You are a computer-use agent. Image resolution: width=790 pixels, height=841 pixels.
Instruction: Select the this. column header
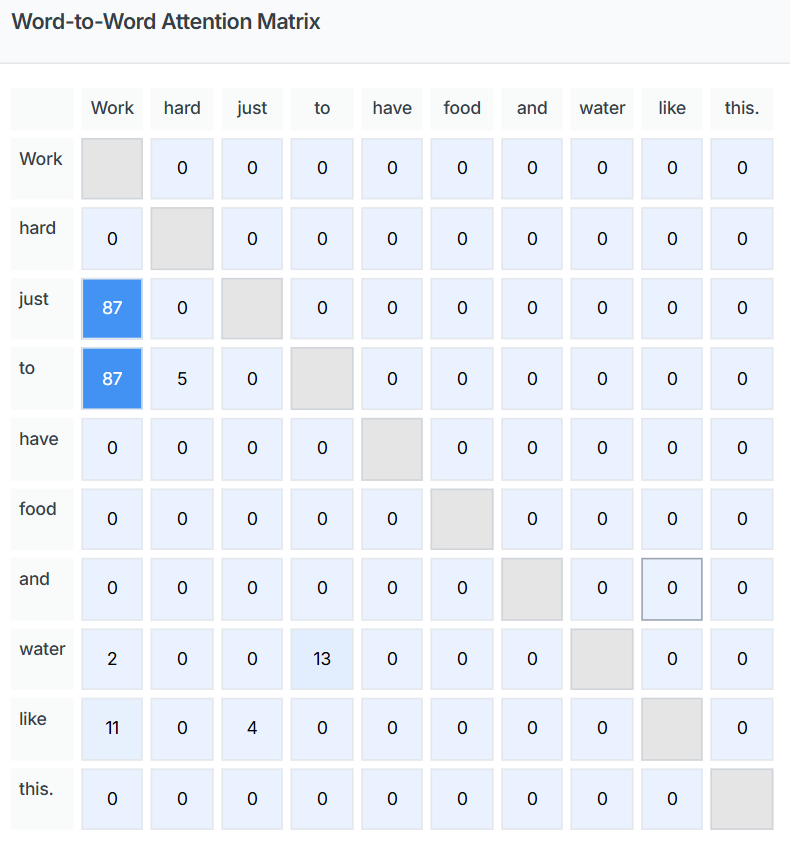click(742, 108)
